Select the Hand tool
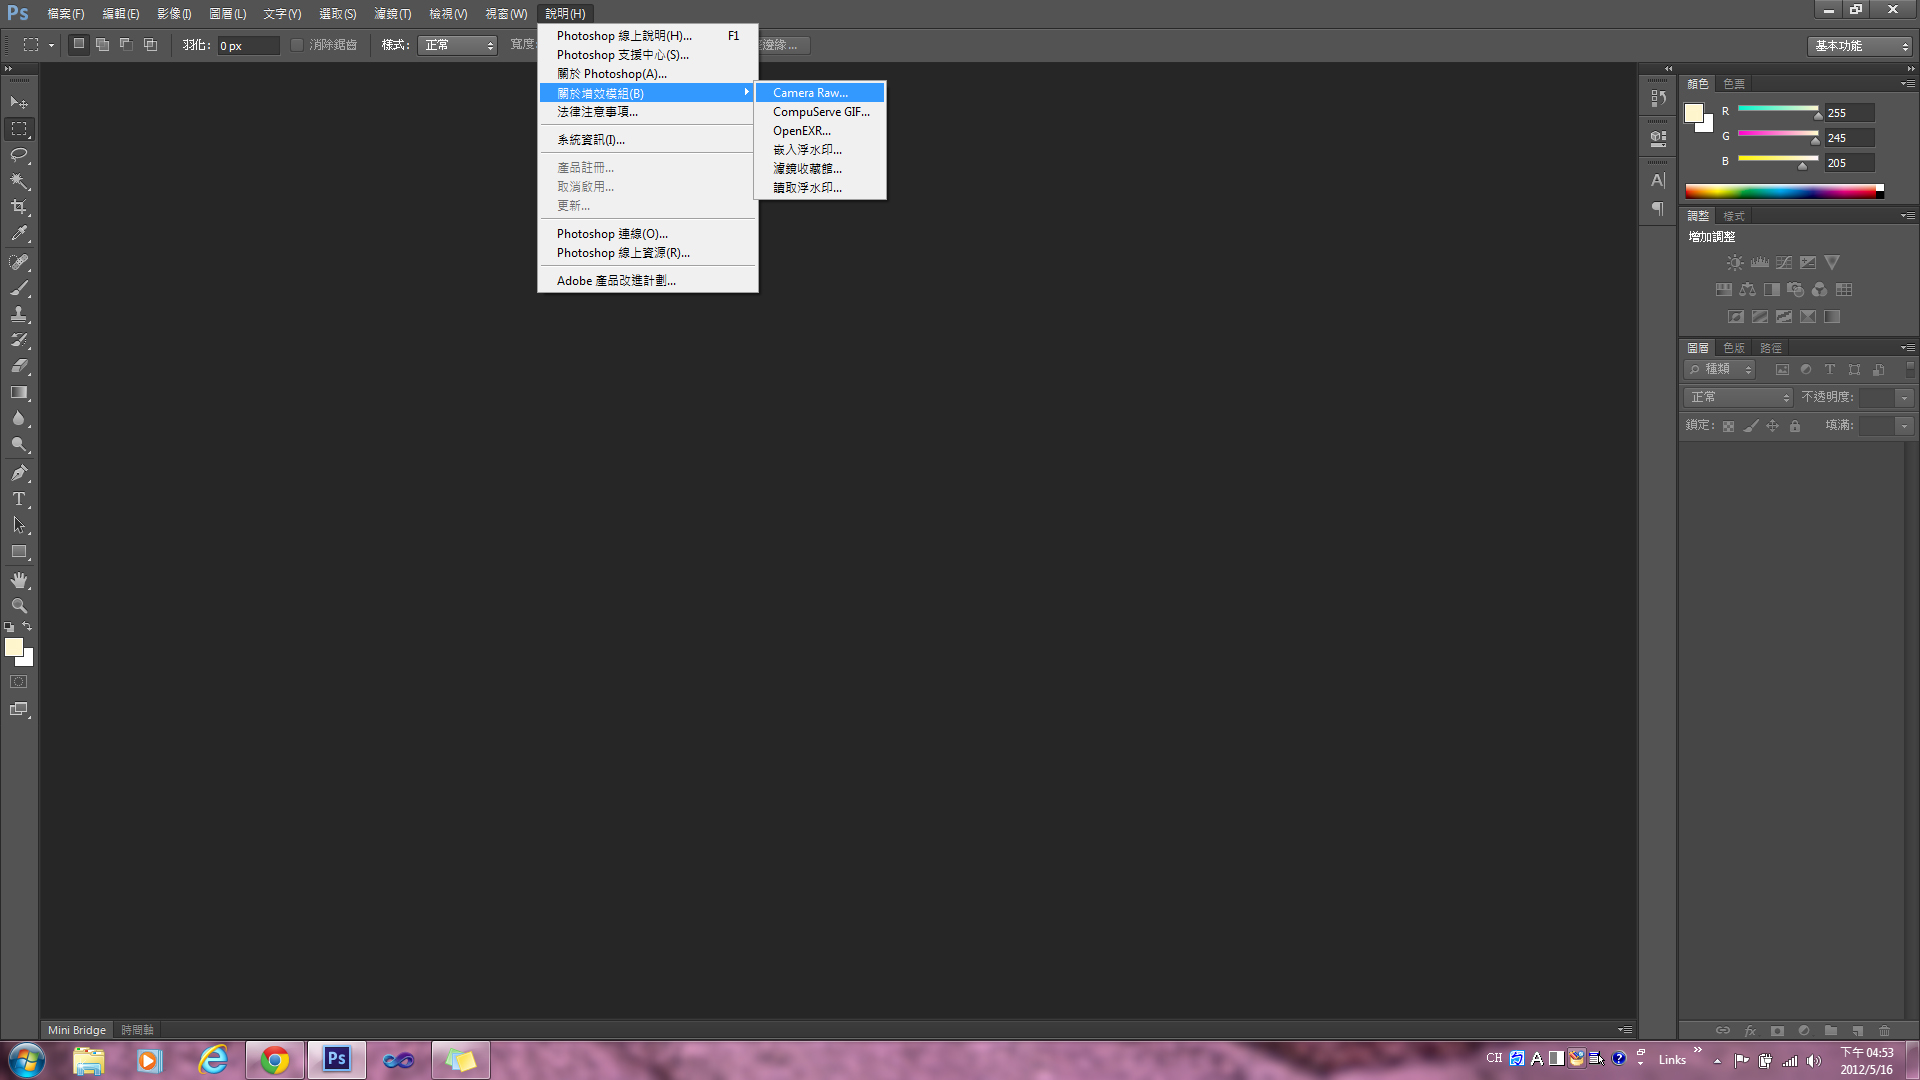 19,580
